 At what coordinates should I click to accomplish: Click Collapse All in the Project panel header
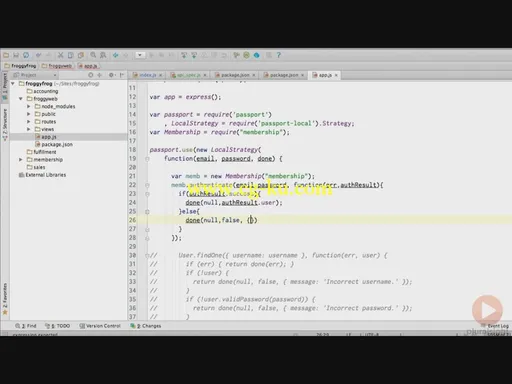99,75
